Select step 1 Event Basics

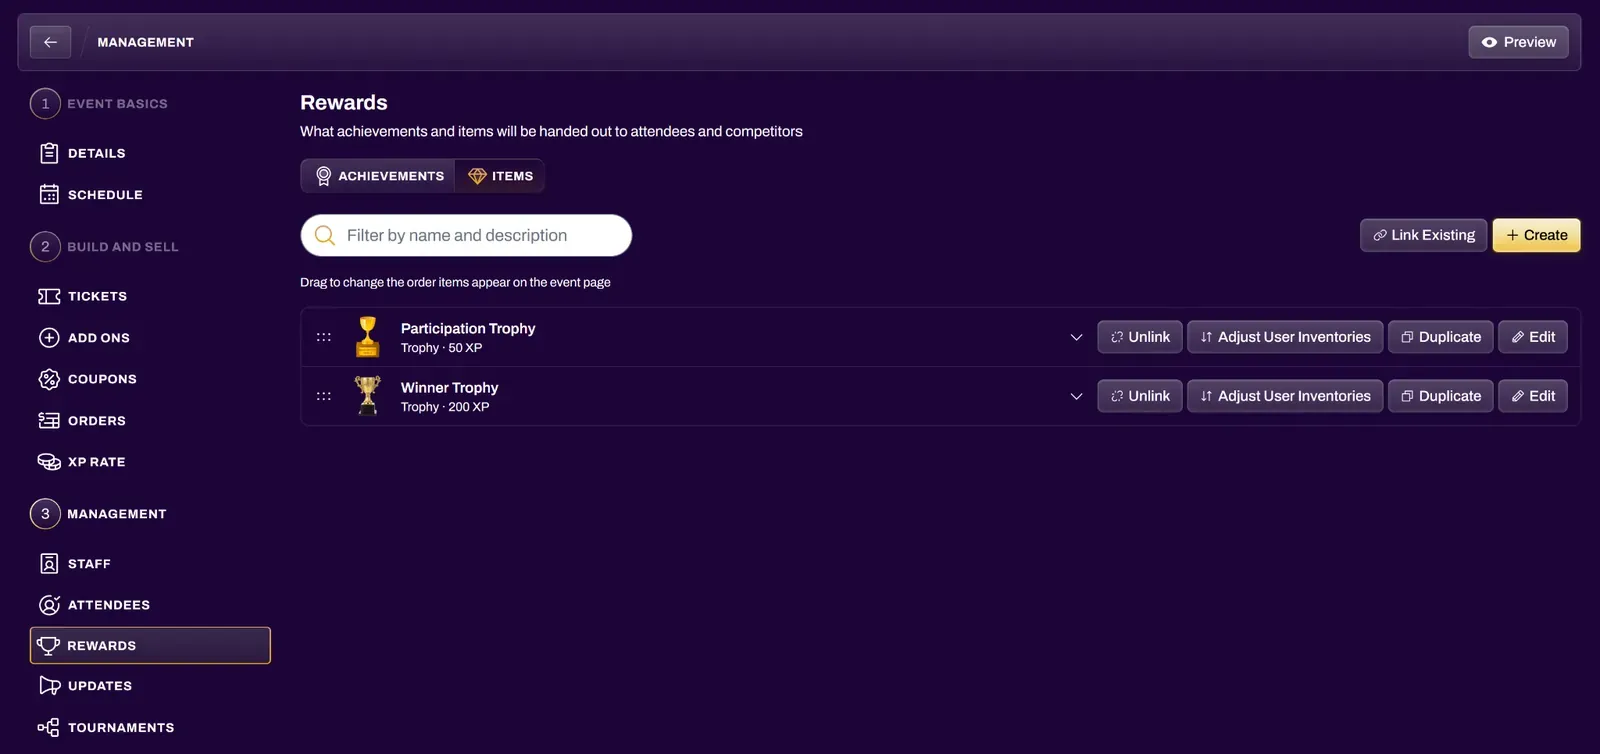coord(99,103)
